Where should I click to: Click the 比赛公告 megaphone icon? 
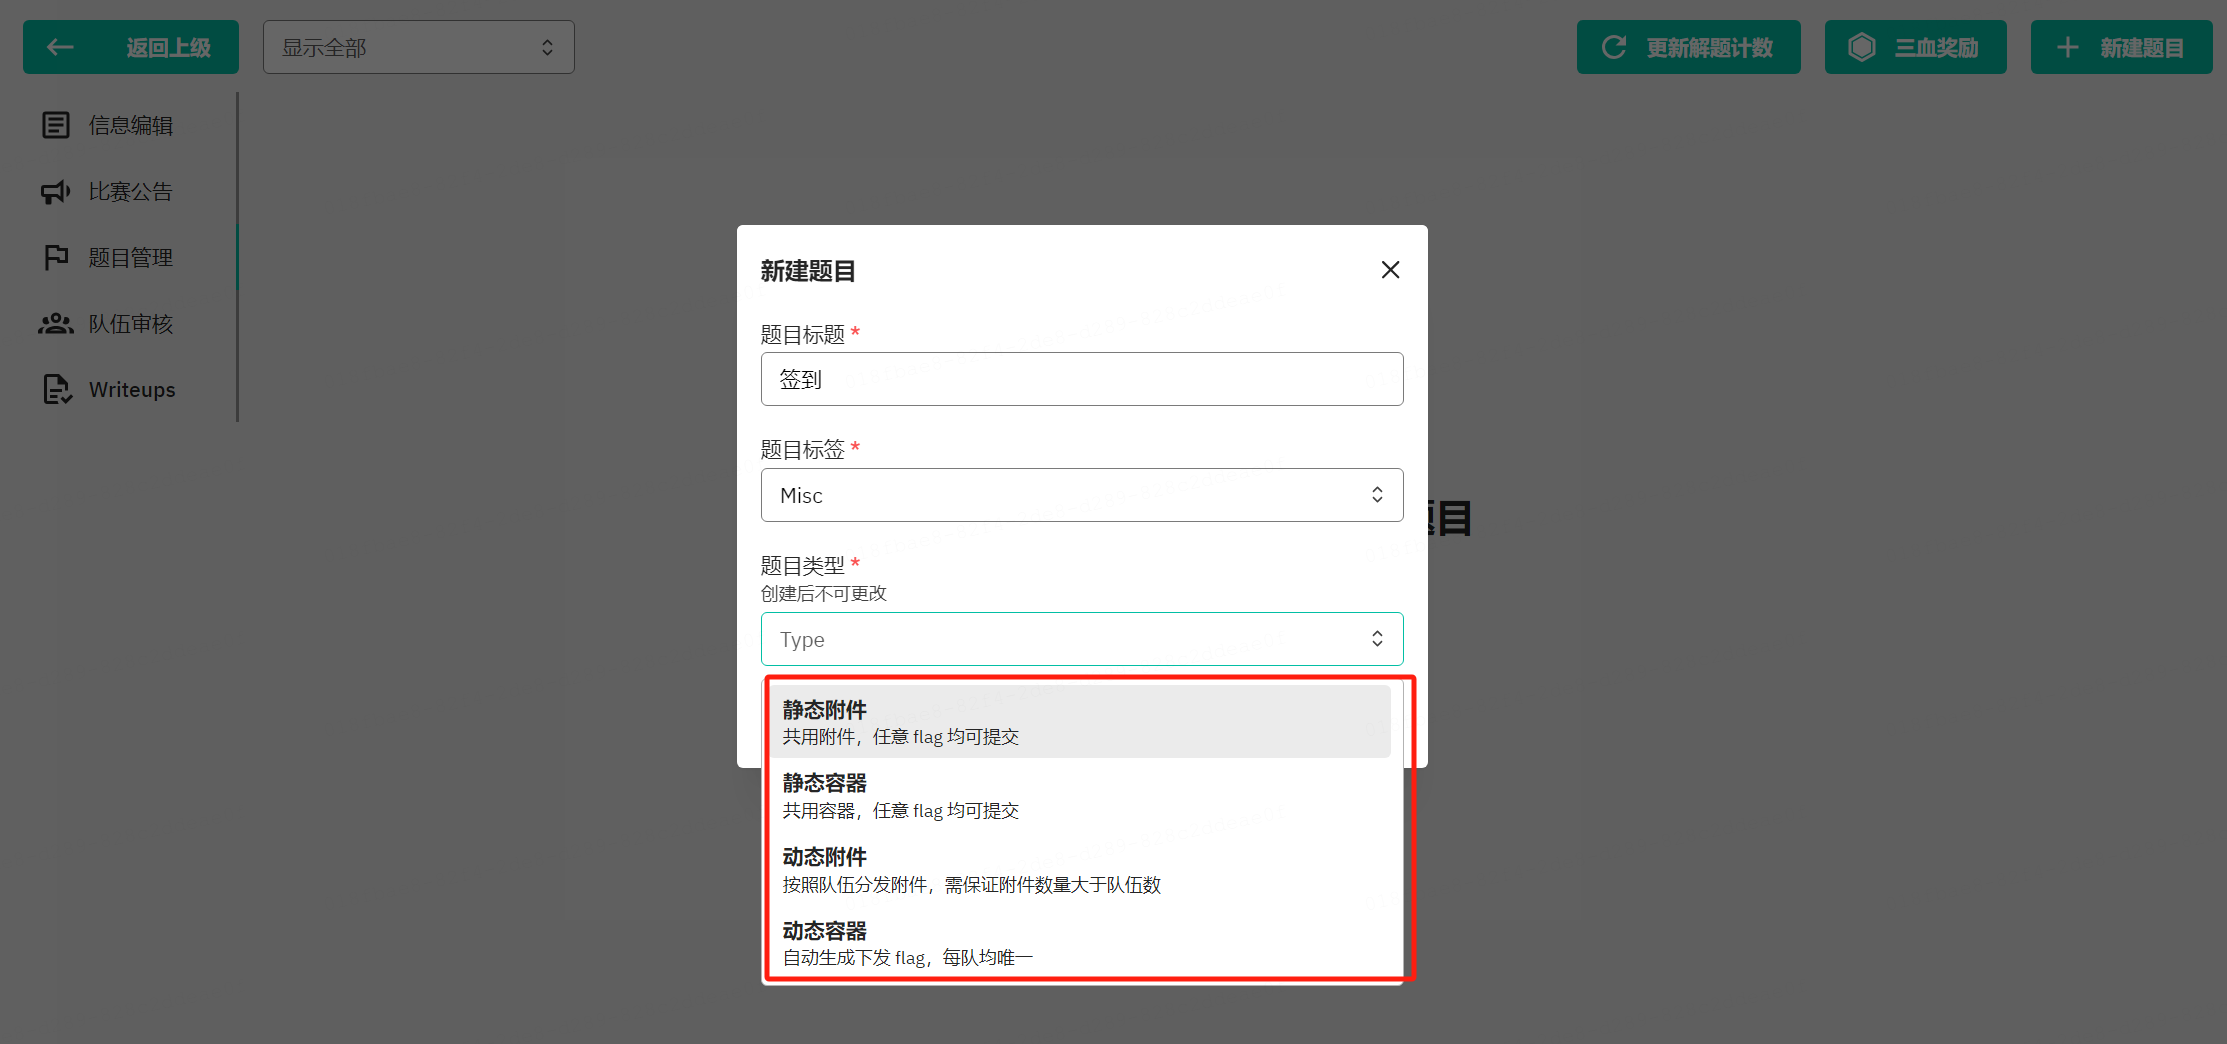point(56,191)
